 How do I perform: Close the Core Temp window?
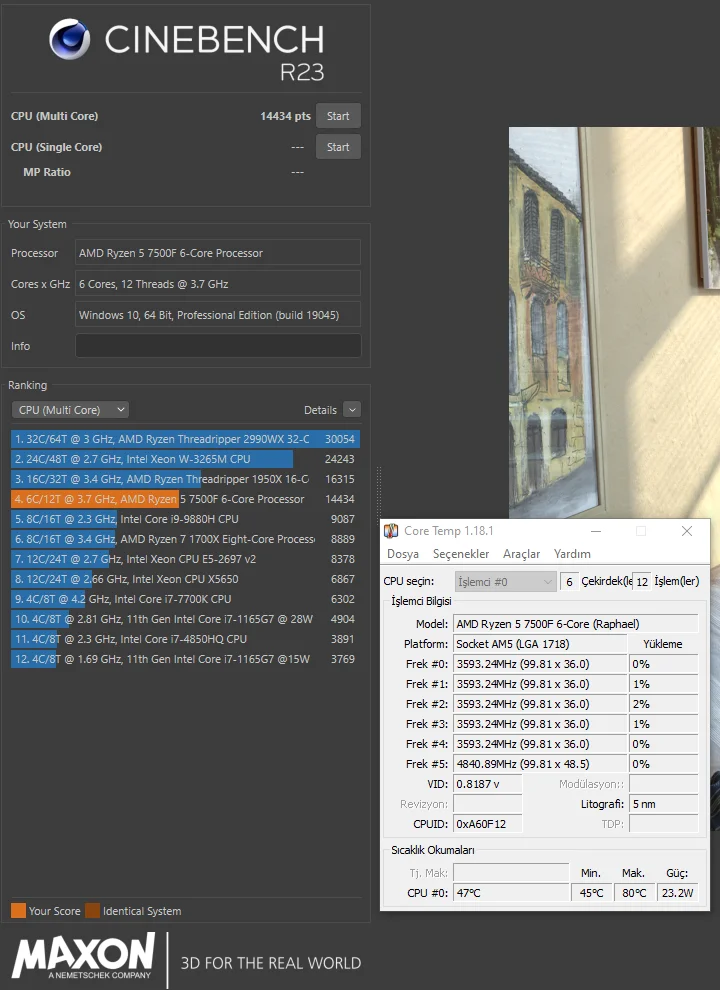pyautogui.click(x=687, y=531)
